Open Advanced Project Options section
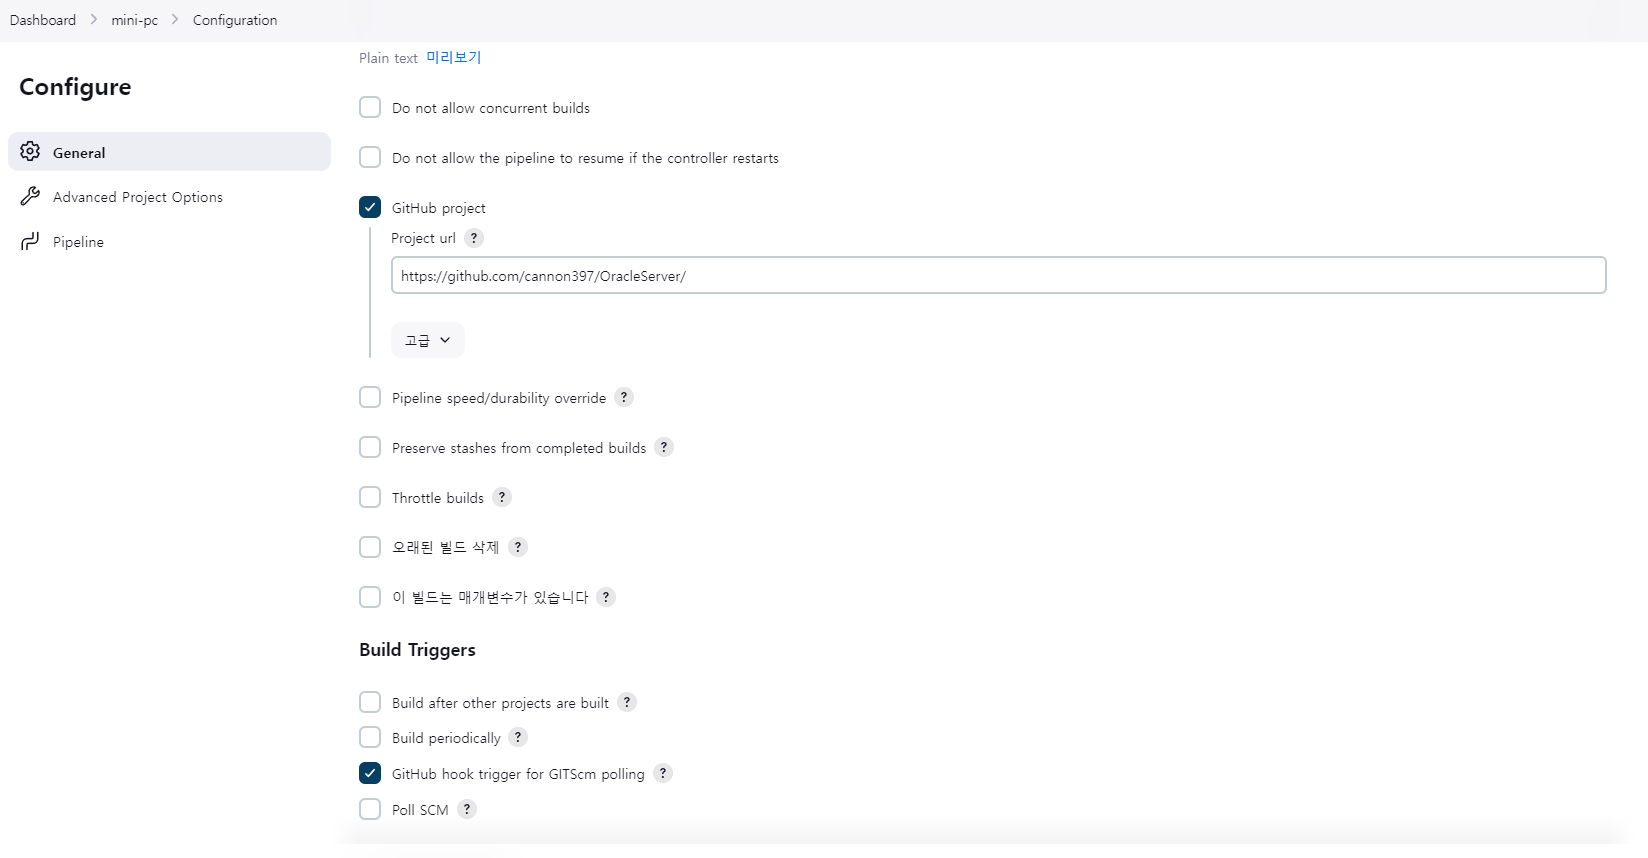Screen dimensions: 1648x858 pos(138,197)
